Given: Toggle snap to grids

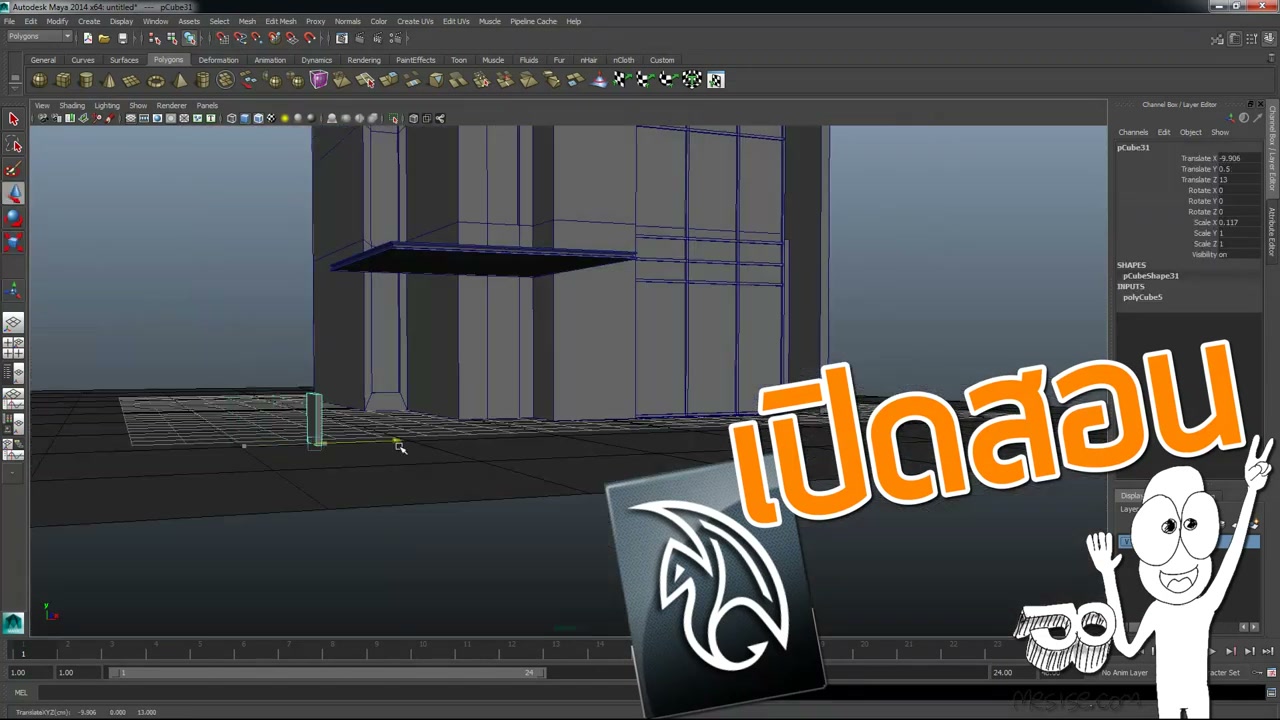Looking at the screenshot, I should click(222, 38).
